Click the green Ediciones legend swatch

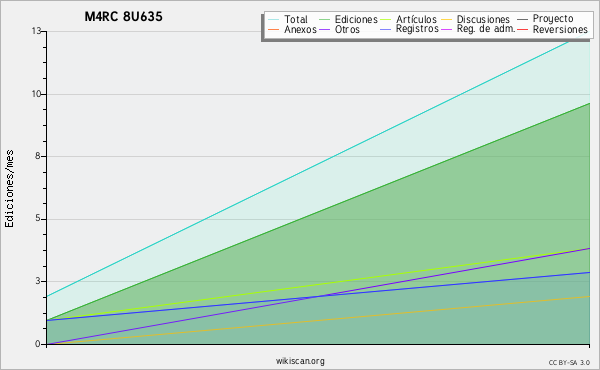(324, 19)
